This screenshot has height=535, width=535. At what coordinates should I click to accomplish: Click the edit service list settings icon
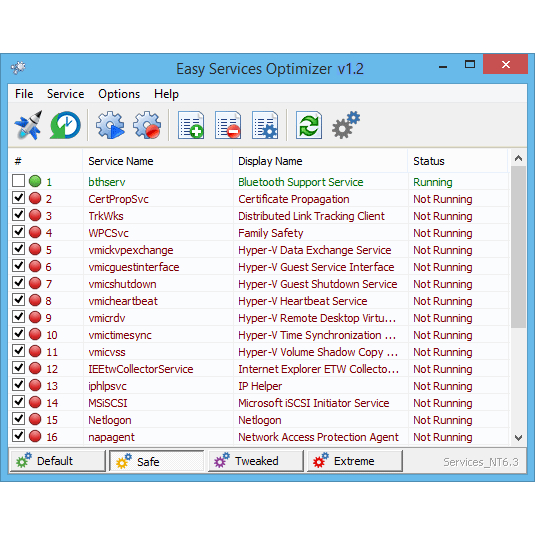tap(265, 125)
